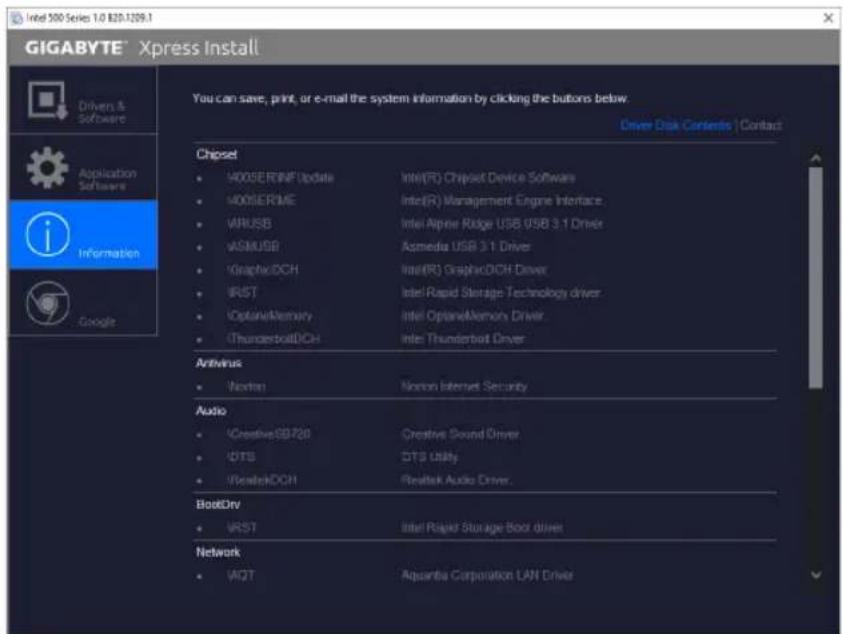Select the Information tab icon
The height and width of the screenshot is (634, 843).
pos(47,234)
